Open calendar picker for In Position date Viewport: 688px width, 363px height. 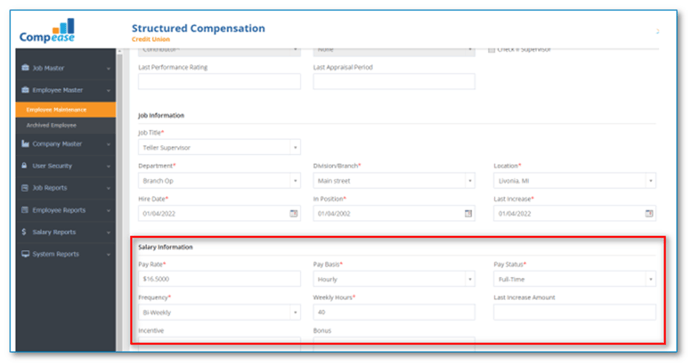coord(468,213)
